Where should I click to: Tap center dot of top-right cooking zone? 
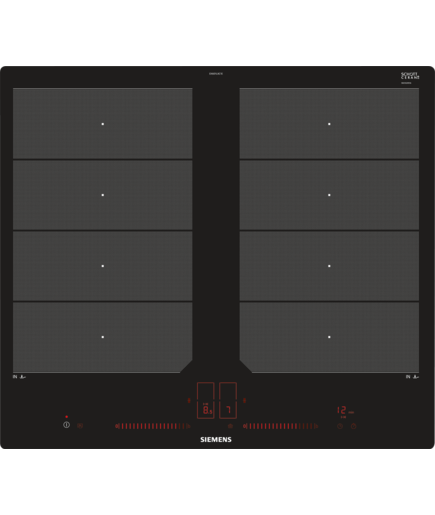(x=329, y=124)
